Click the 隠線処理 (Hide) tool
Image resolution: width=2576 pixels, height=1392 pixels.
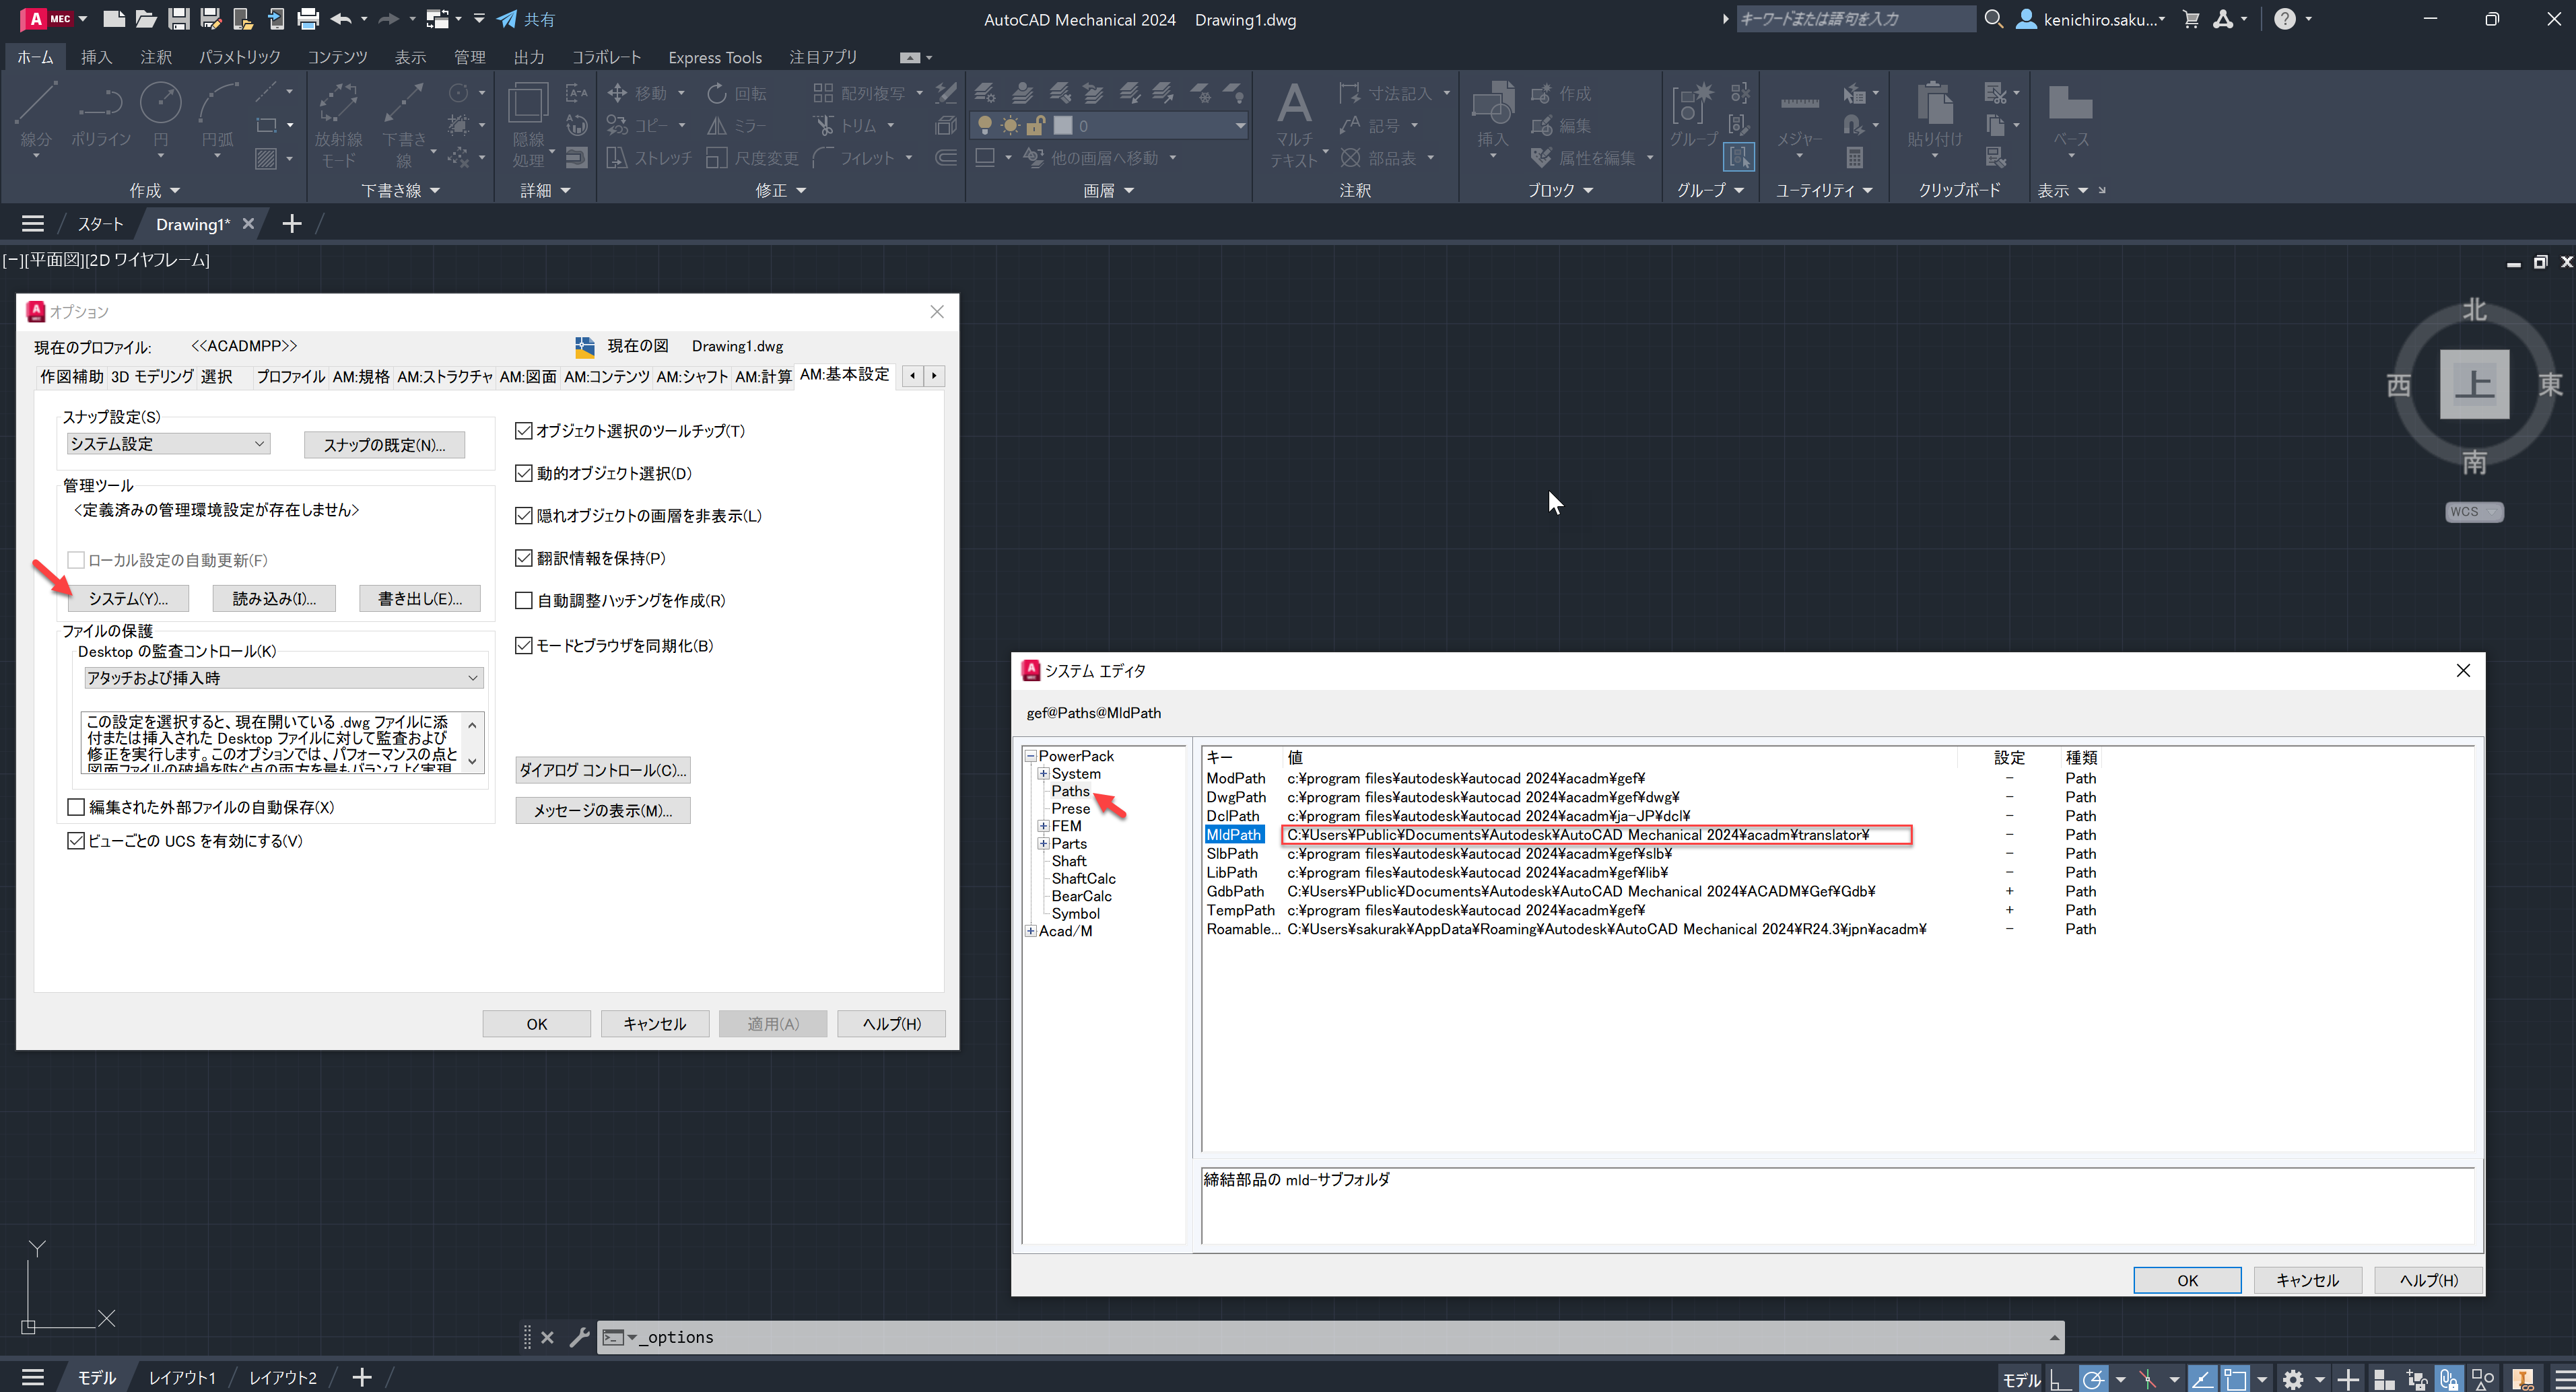pos(528,125)
